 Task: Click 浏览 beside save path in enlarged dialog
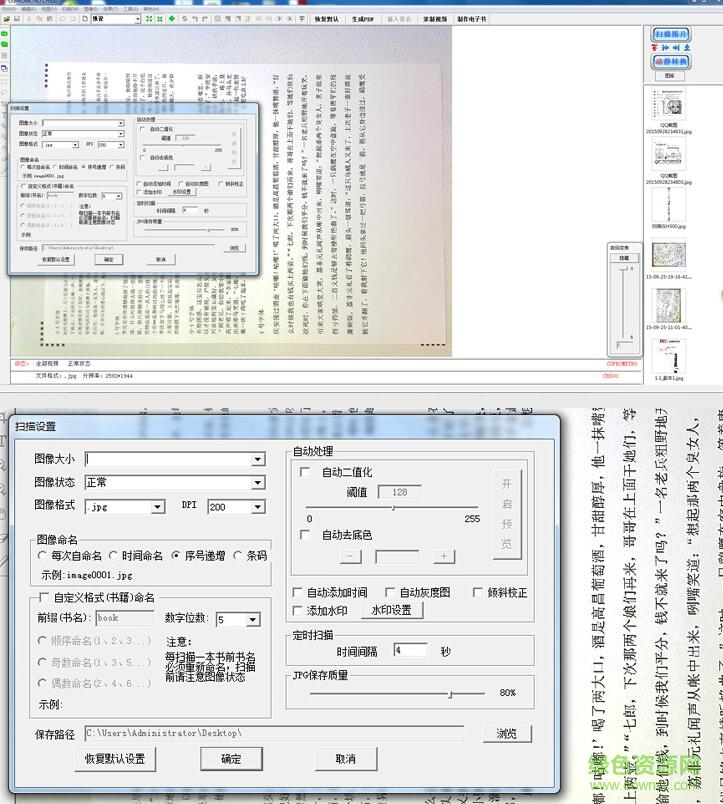coord(507,734)
